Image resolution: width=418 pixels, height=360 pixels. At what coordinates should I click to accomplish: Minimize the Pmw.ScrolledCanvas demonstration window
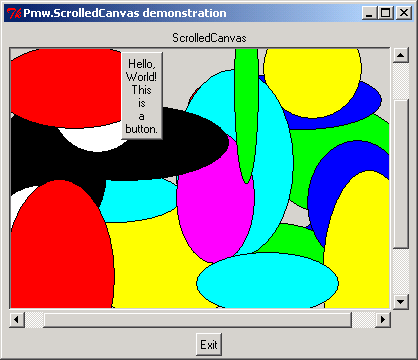(369, 13)
